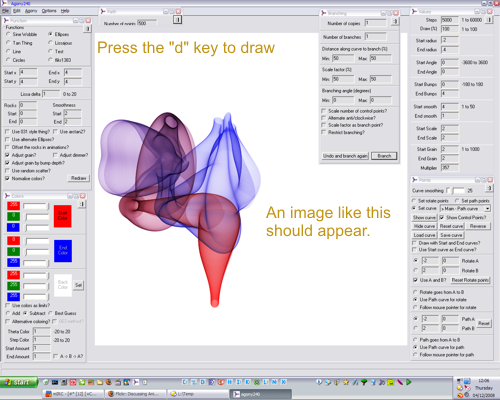Check Scale number of control points

coord(323,111)
